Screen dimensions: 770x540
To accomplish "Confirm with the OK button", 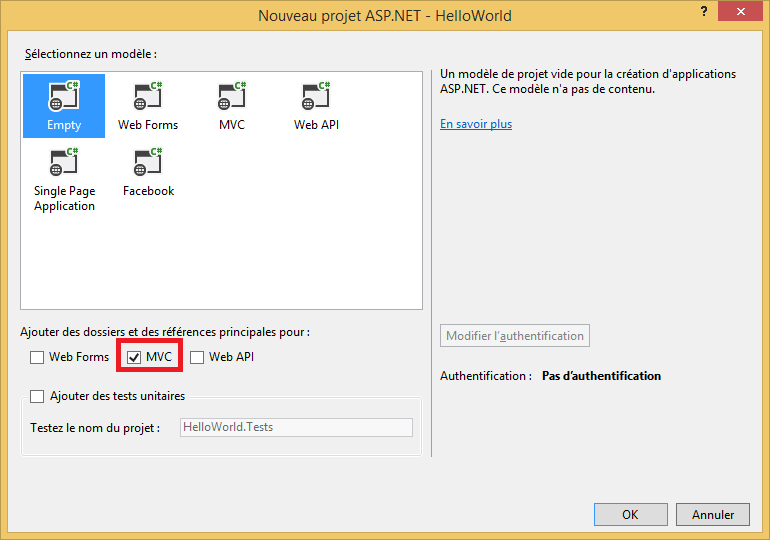I will pos(631,514).
